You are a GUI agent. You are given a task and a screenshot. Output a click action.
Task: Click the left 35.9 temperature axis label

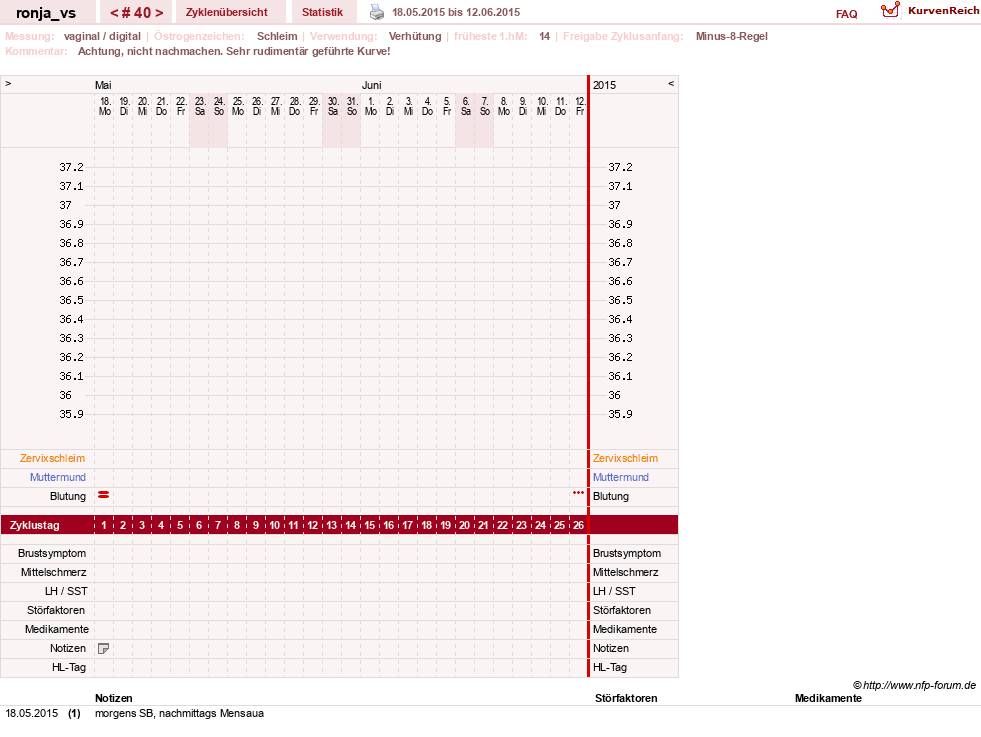[71, 414]
